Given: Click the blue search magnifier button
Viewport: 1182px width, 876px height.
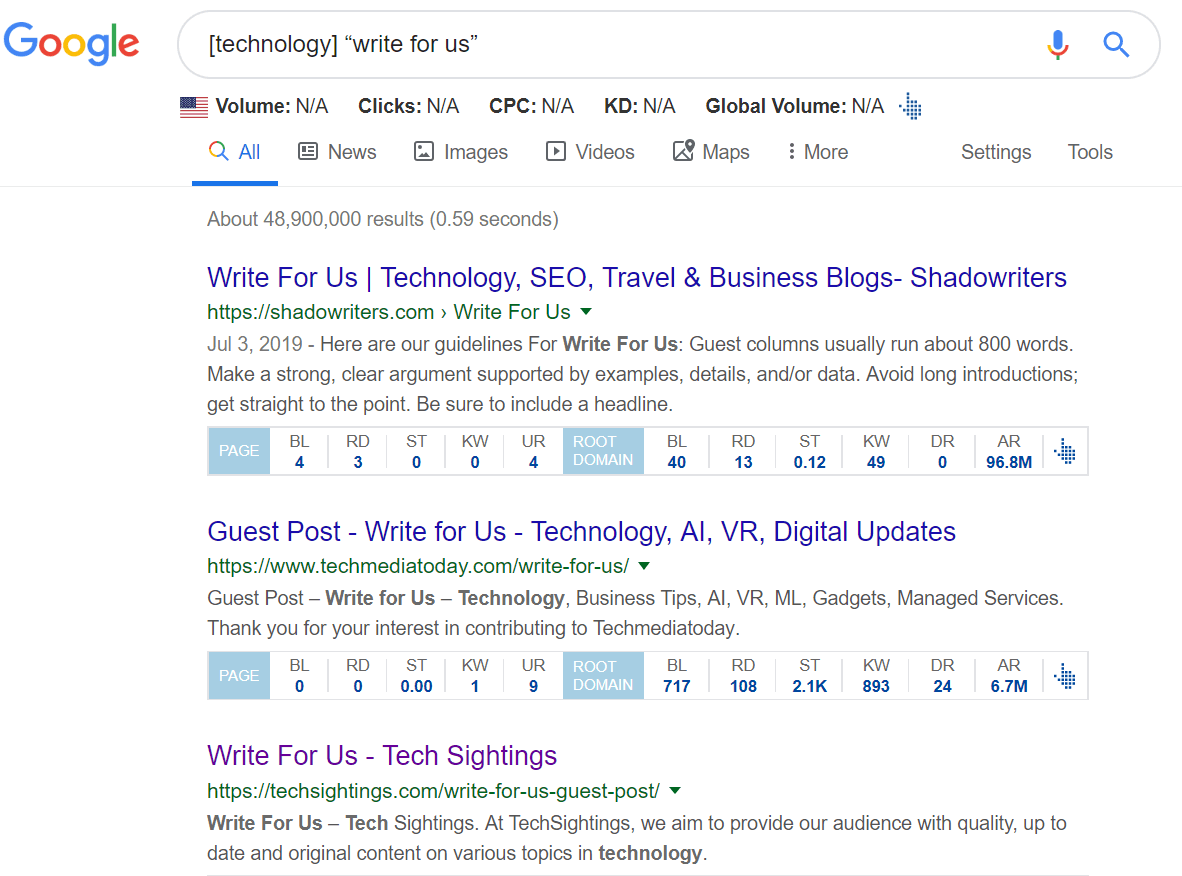Looking at the screenshot, I should (x=1116, y=44).
